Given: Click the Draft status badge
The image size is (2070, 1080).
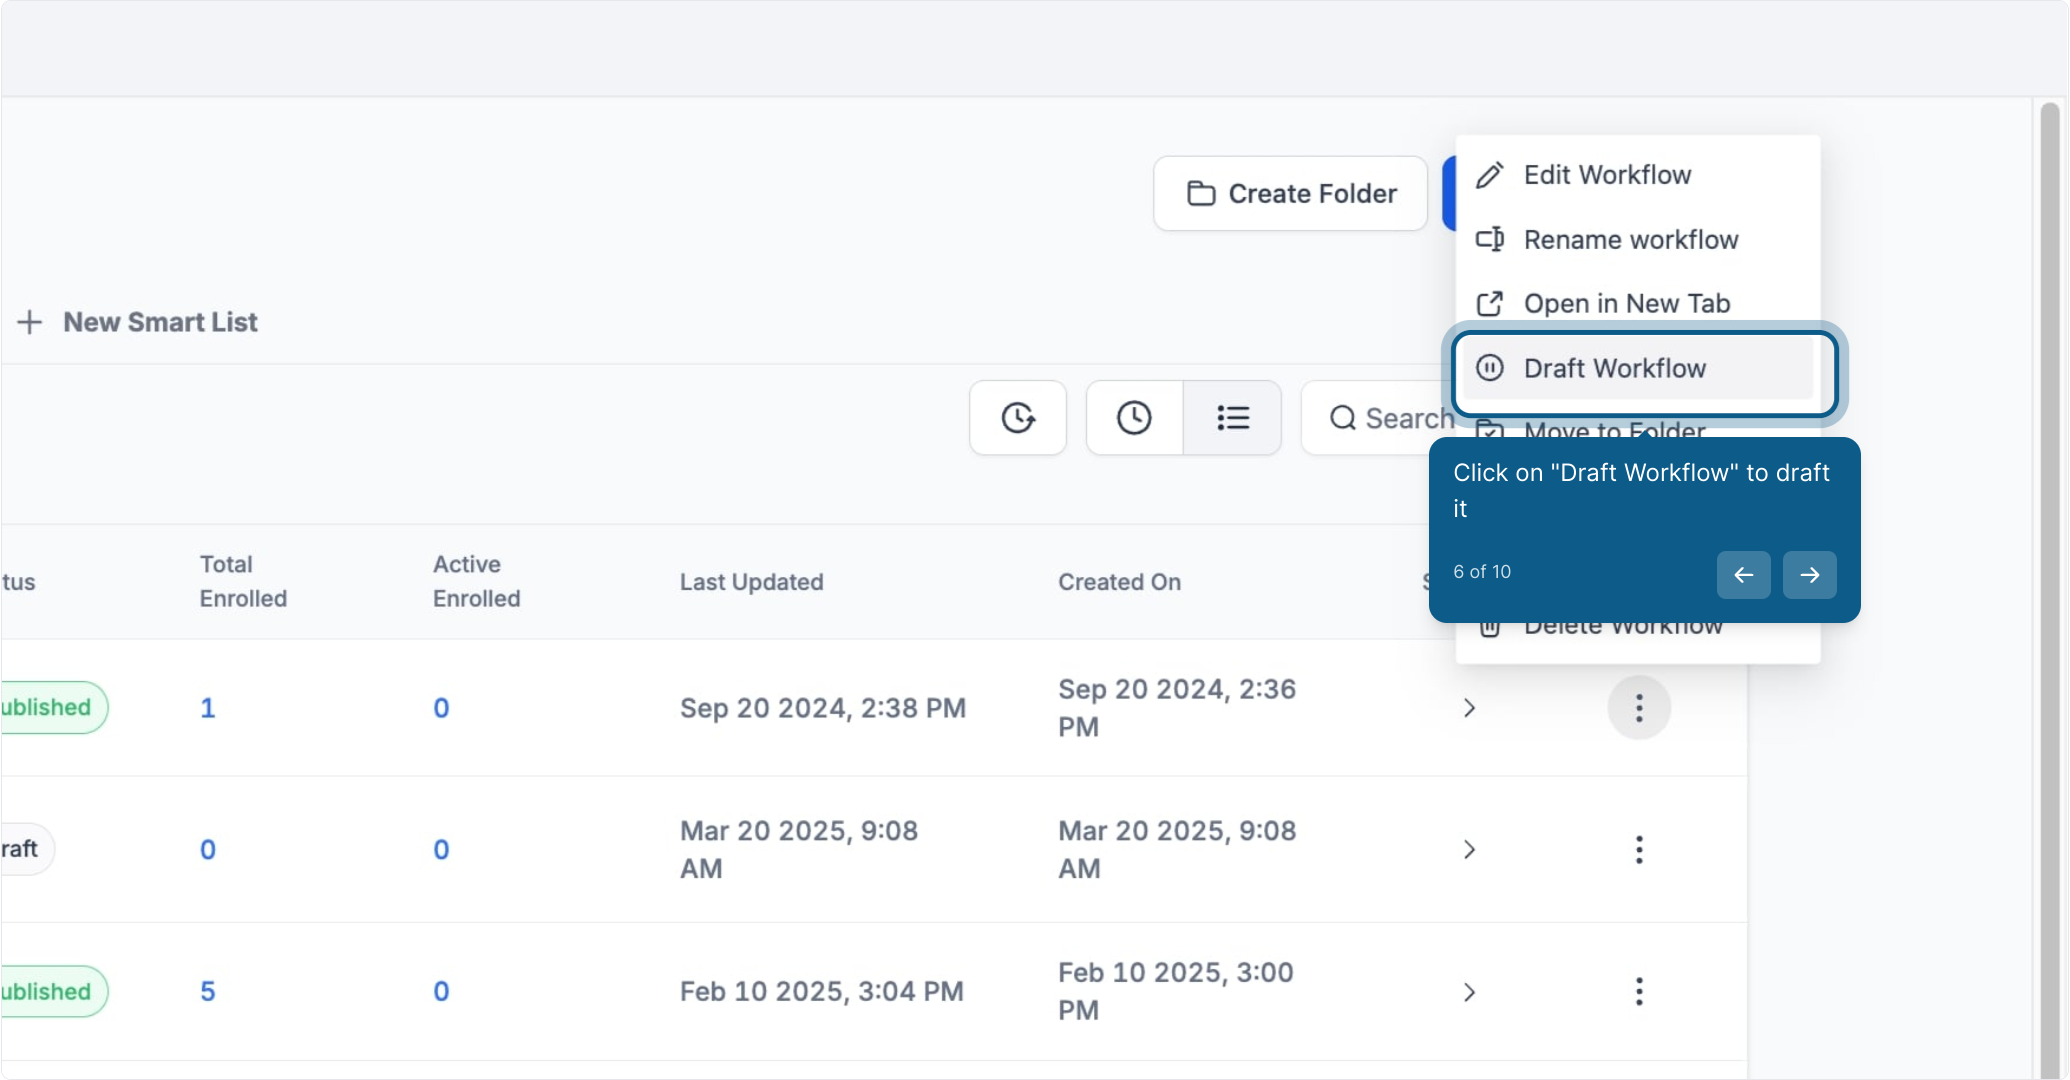Looking at the screenshot, I should (27, 850).
